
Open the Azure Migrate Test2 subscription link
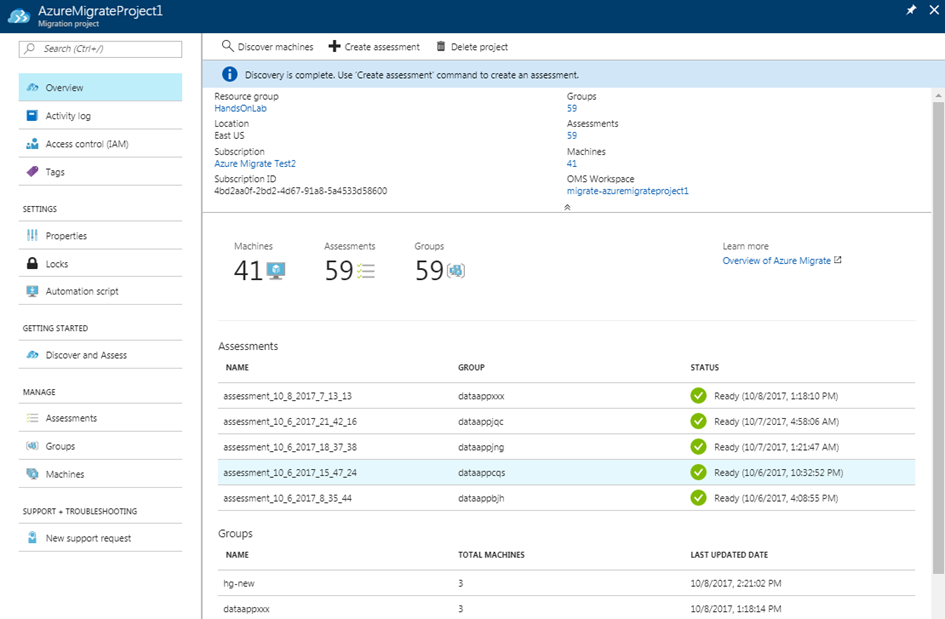255,163
